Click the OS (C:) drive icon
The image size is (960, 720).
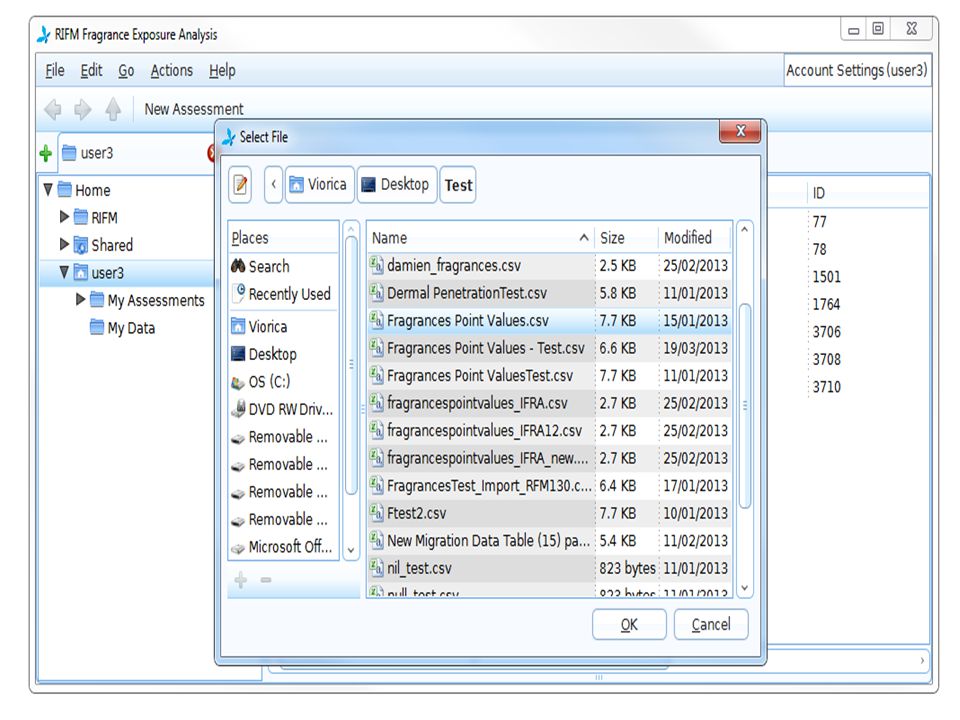[x=238, y=383]
